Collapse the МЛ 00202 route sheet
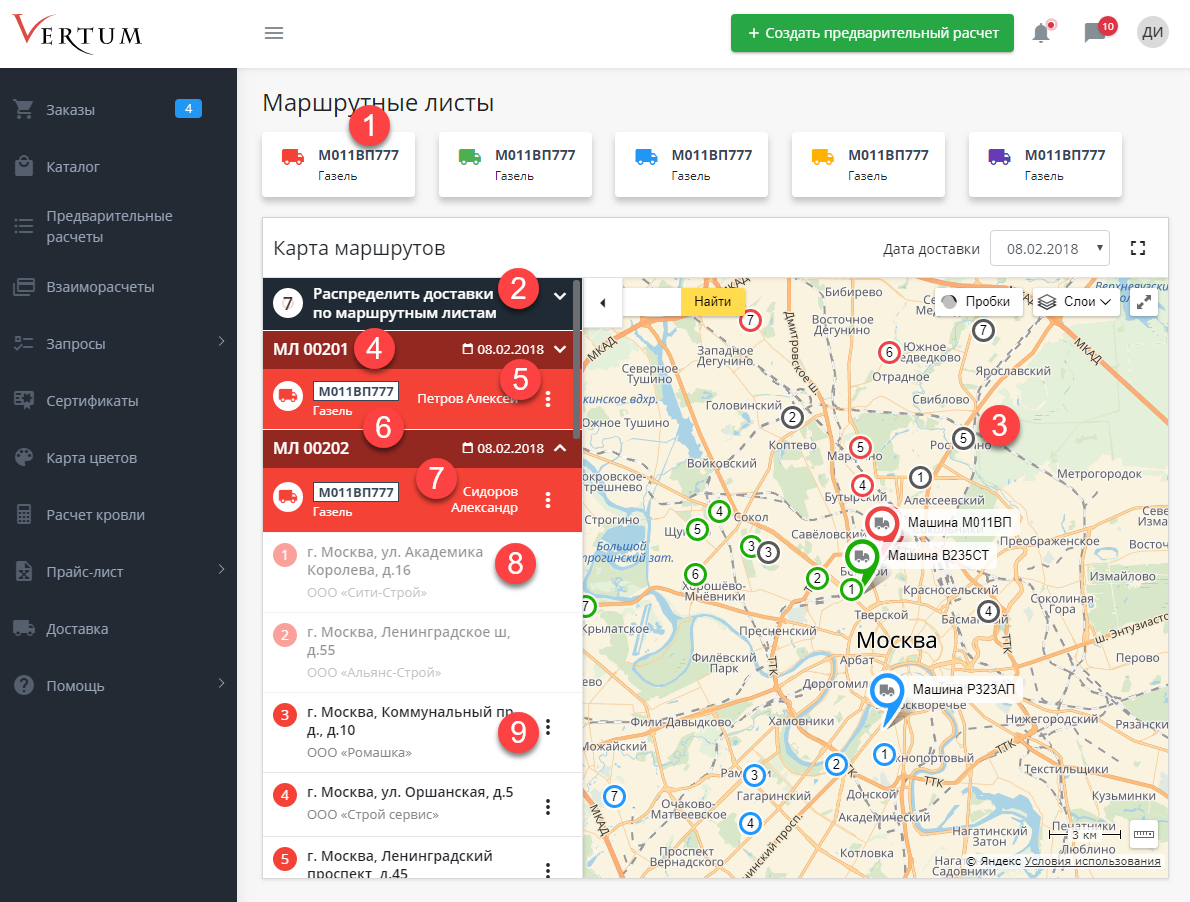Screen dimensions: 1190x902 pos(560,448)
